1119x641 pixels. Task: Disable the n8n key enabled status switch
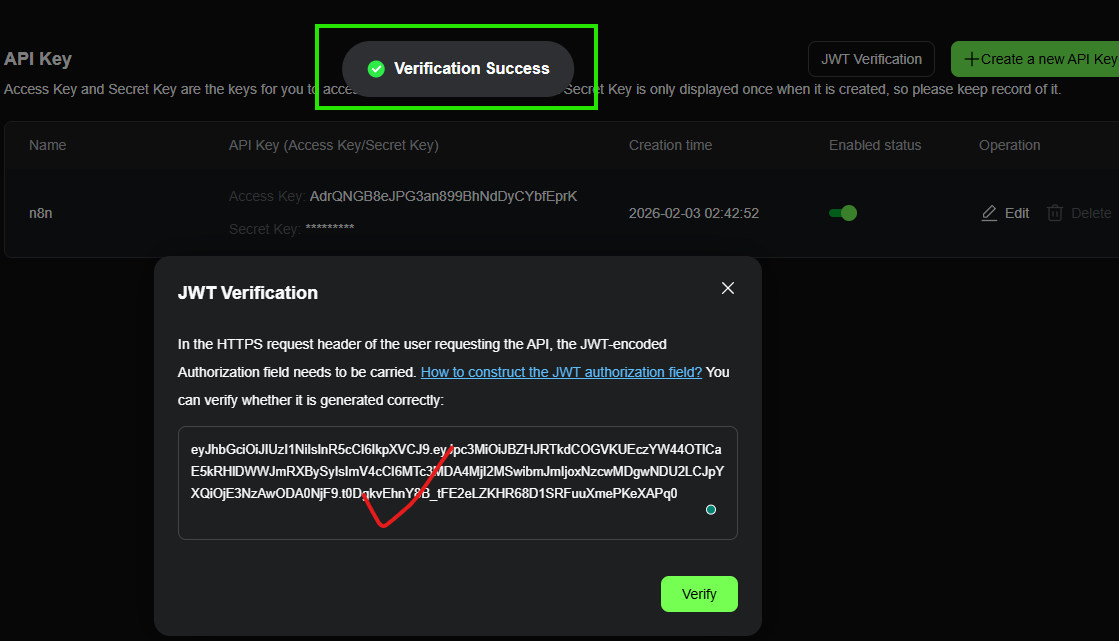pyautogui.click(x=843, y=213)
